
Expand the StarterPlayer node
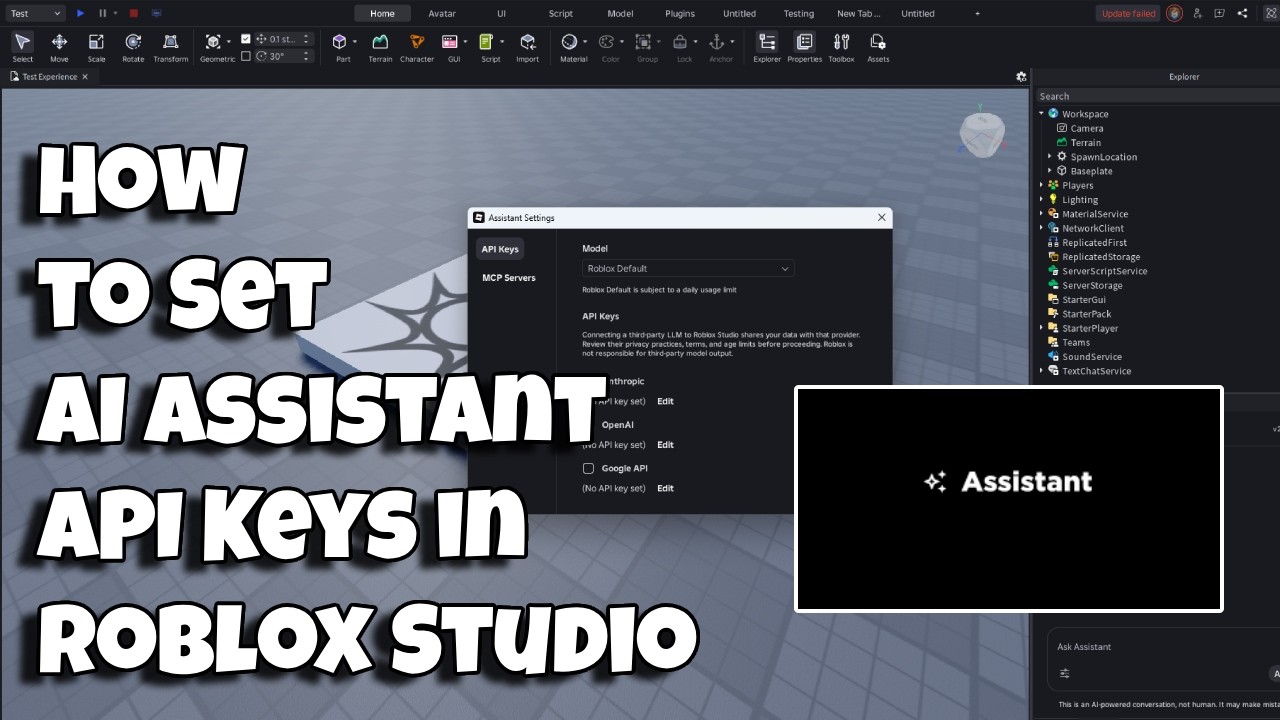click(x=1041, y=328)
